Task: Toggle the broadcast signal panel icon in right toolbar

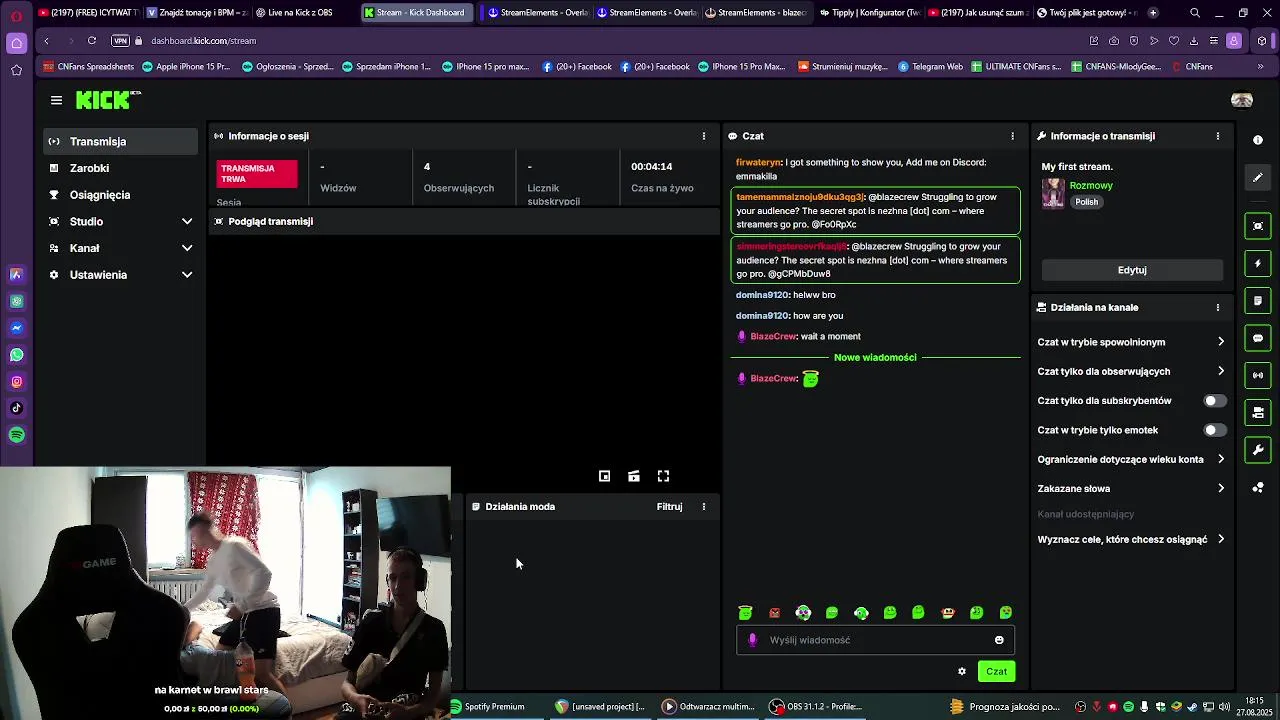Action: coord(1258,376)
